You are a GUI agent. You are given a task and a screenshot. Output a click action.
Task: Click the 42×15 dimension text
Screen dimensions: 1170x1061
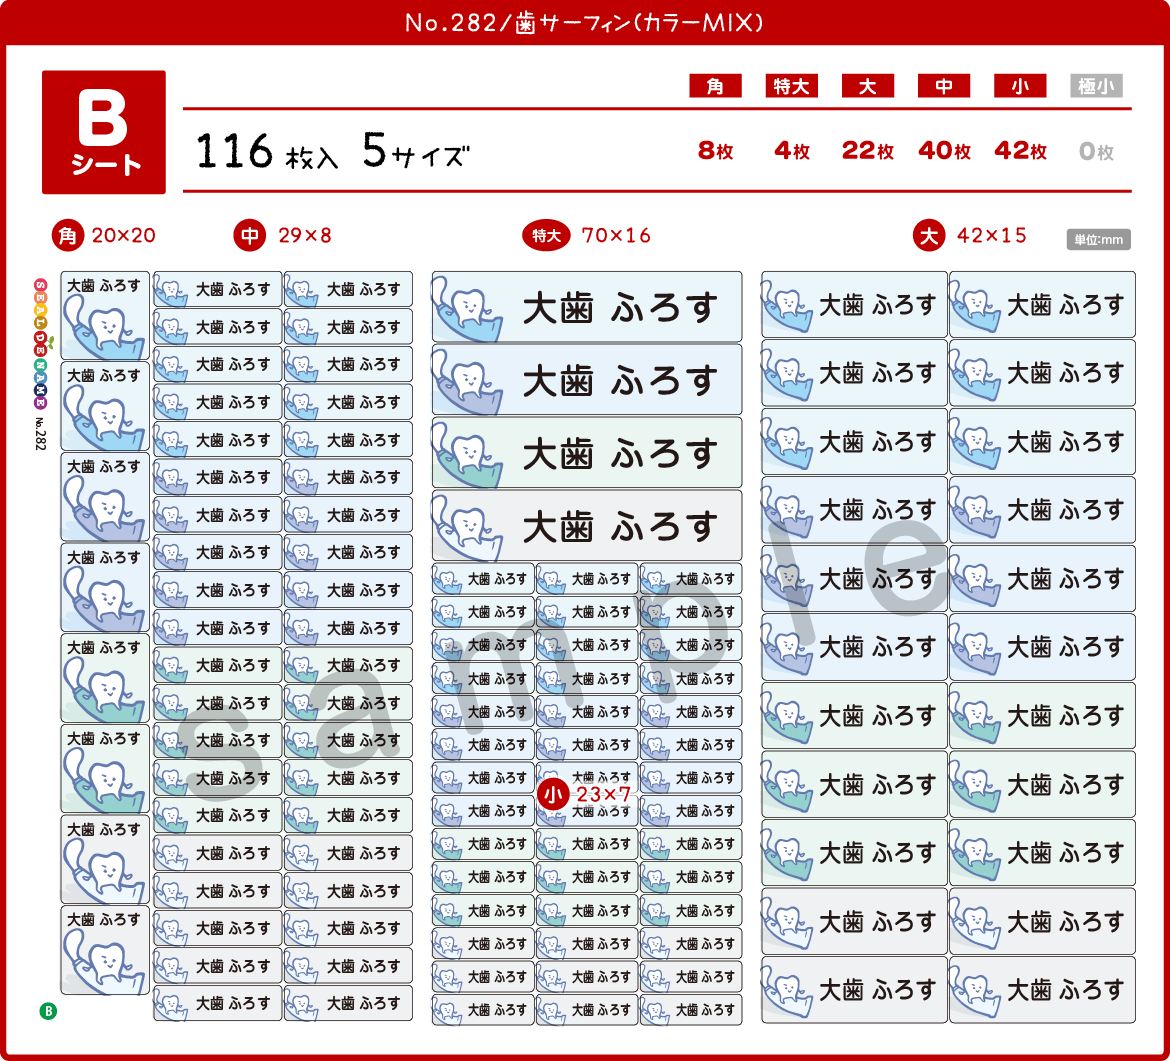992,236
